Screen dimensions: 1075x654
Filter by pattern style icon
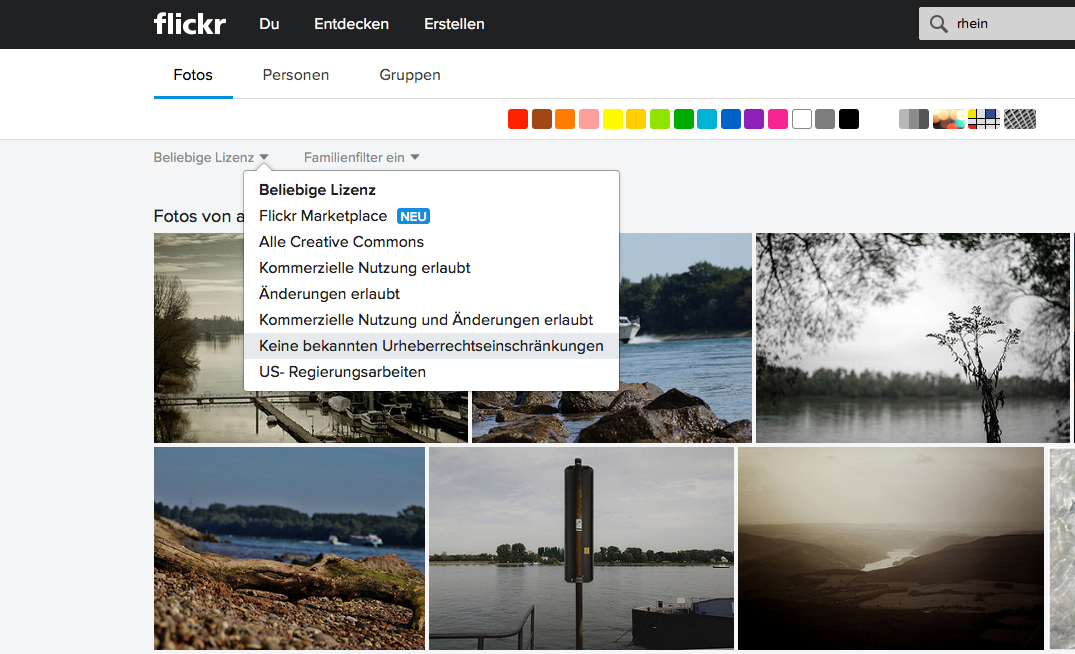coord(1019,119)
